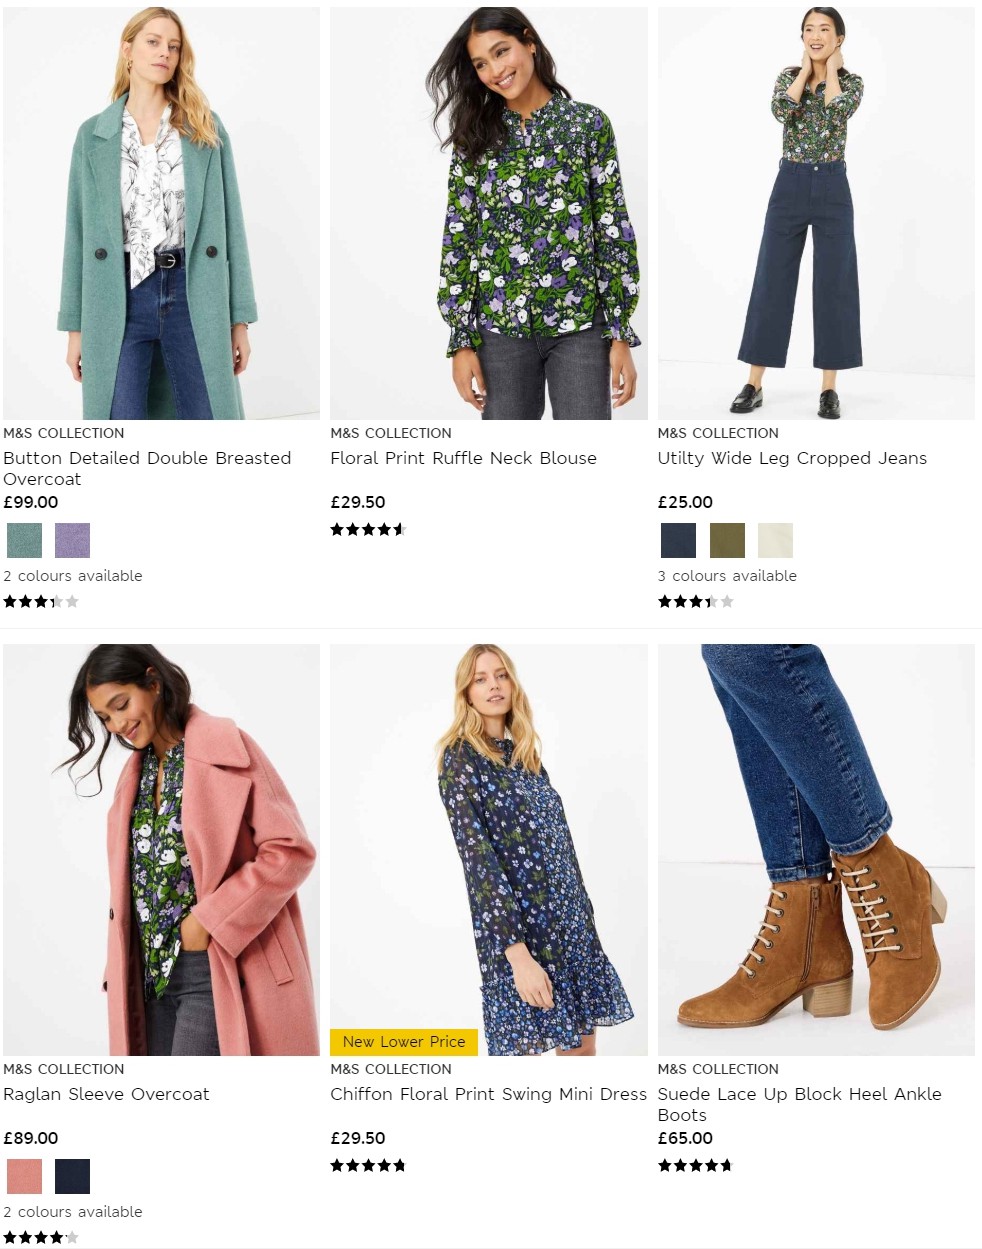Image resolution: width=982 pixels, height=1249 pixels.
Task: Pick the navy swatch for the cropped jeans
Action: click(x=677, y=540)
